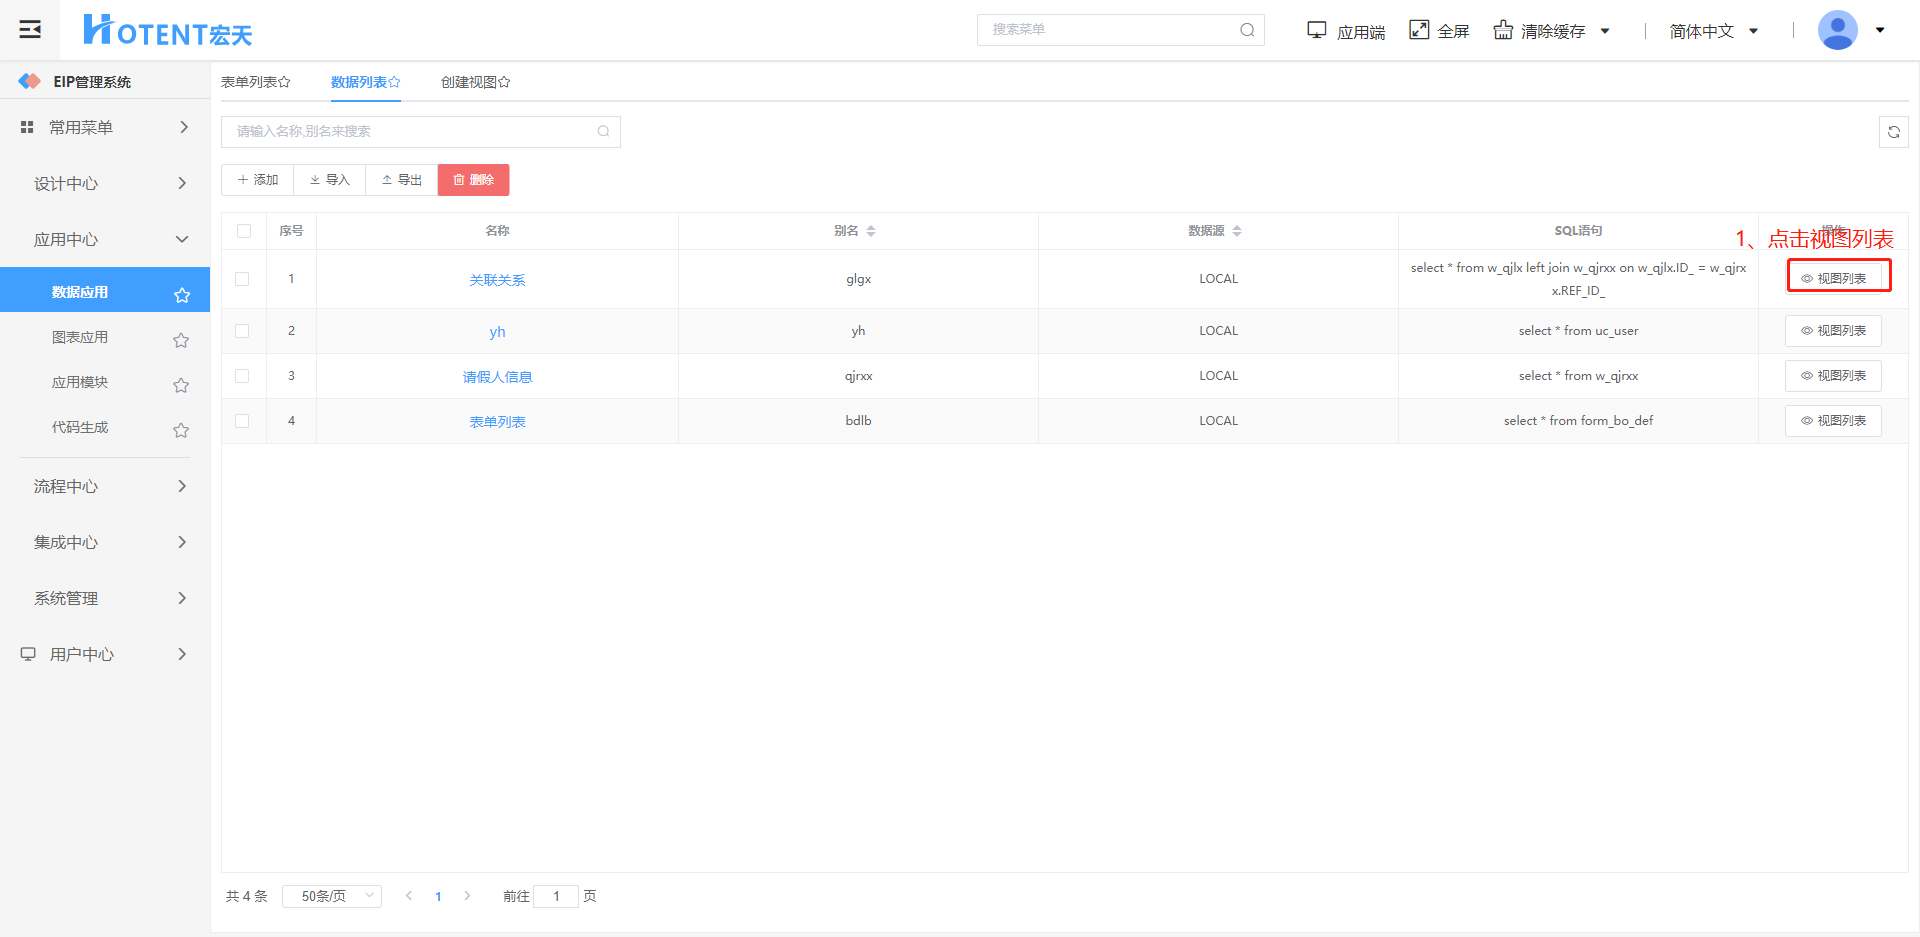Switch to the 表单列表 tab
The image size is (1920, 937).
click(x=255, y=82)
